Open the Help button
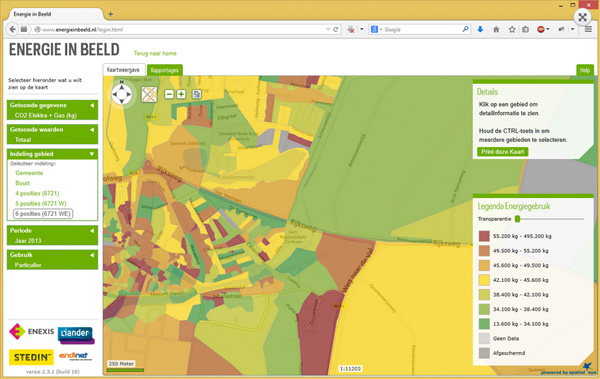600x379 pixels. [x=585, y=70]
